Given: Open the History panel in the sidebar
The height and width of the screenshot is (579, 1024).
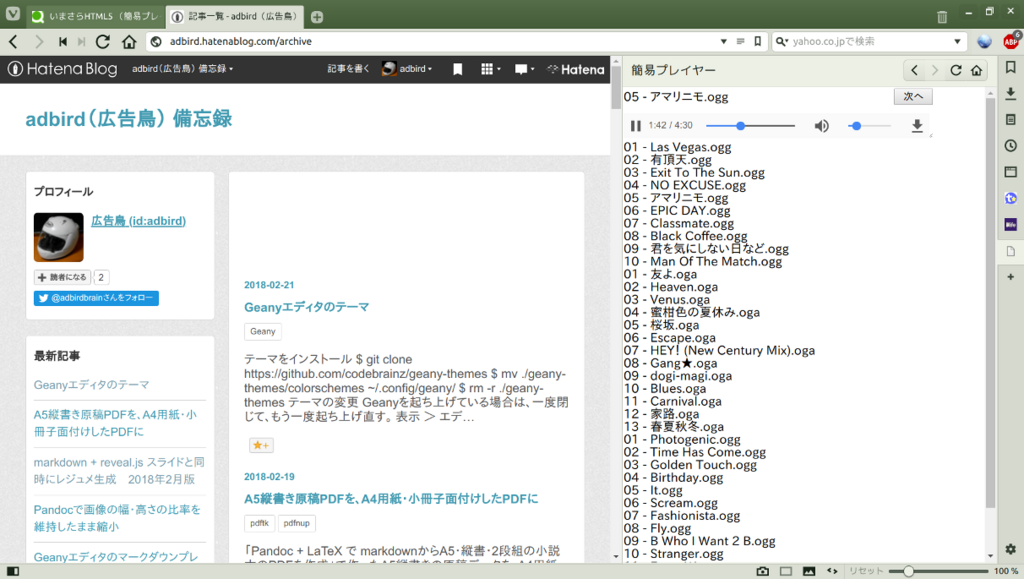Looking at the screenshot, I should pyautogui.click(x=1011, y=146).
